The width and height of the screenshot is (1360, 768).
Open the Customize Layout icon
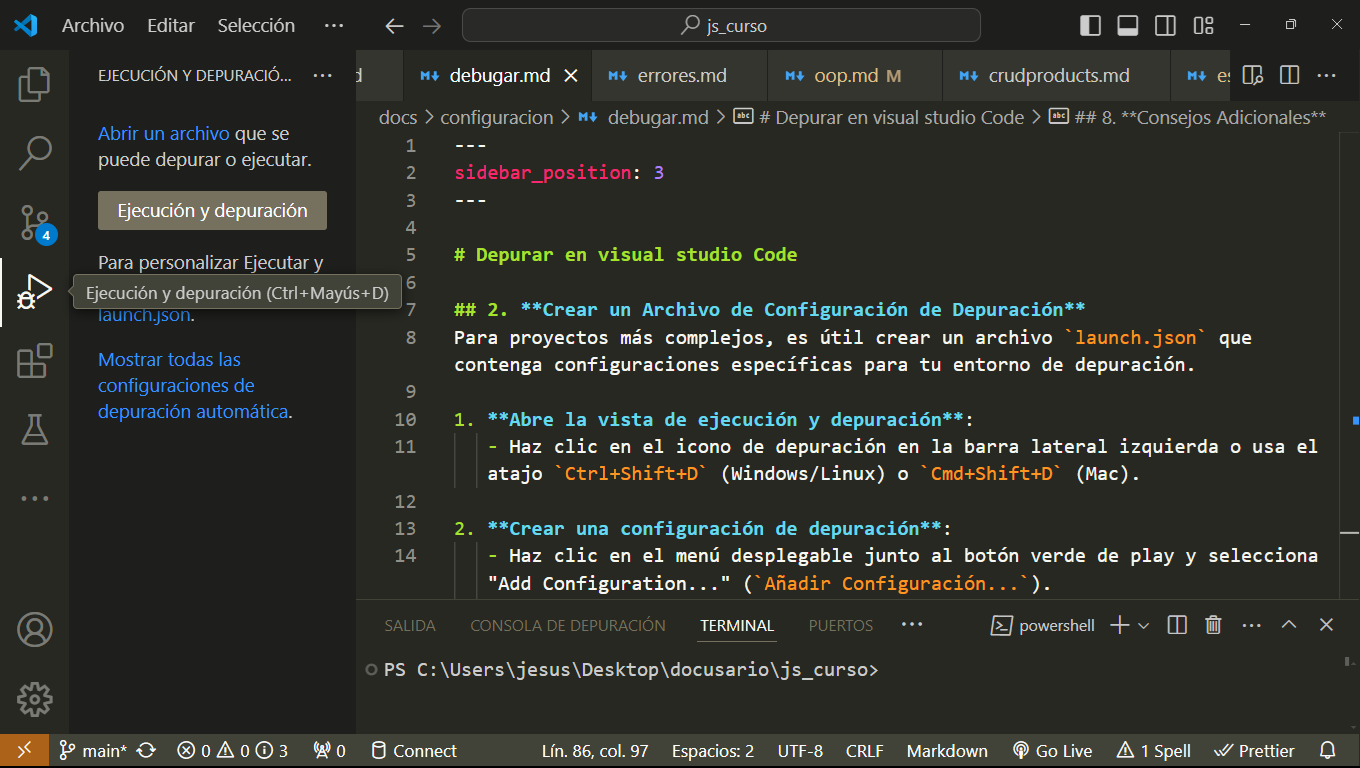pyautogui.click(x=1203, y=25)
